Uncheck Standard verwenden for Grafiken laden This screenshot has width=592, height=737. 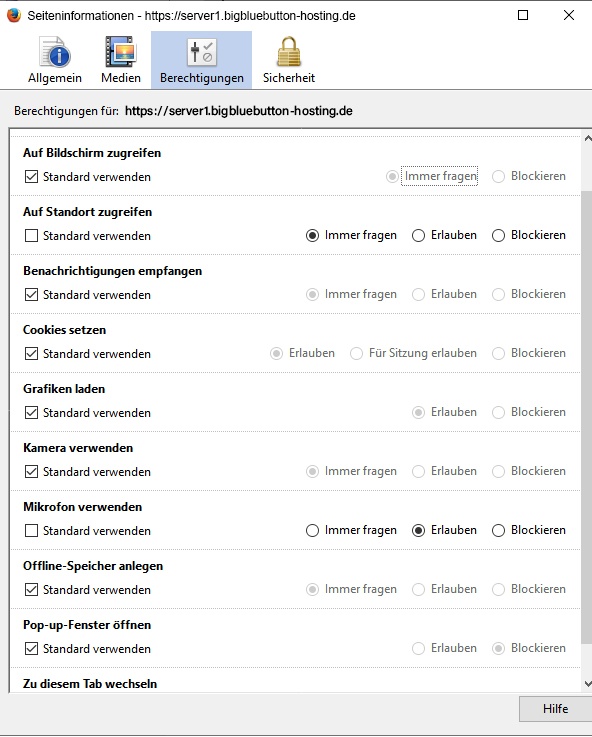(x=31, y=413)
